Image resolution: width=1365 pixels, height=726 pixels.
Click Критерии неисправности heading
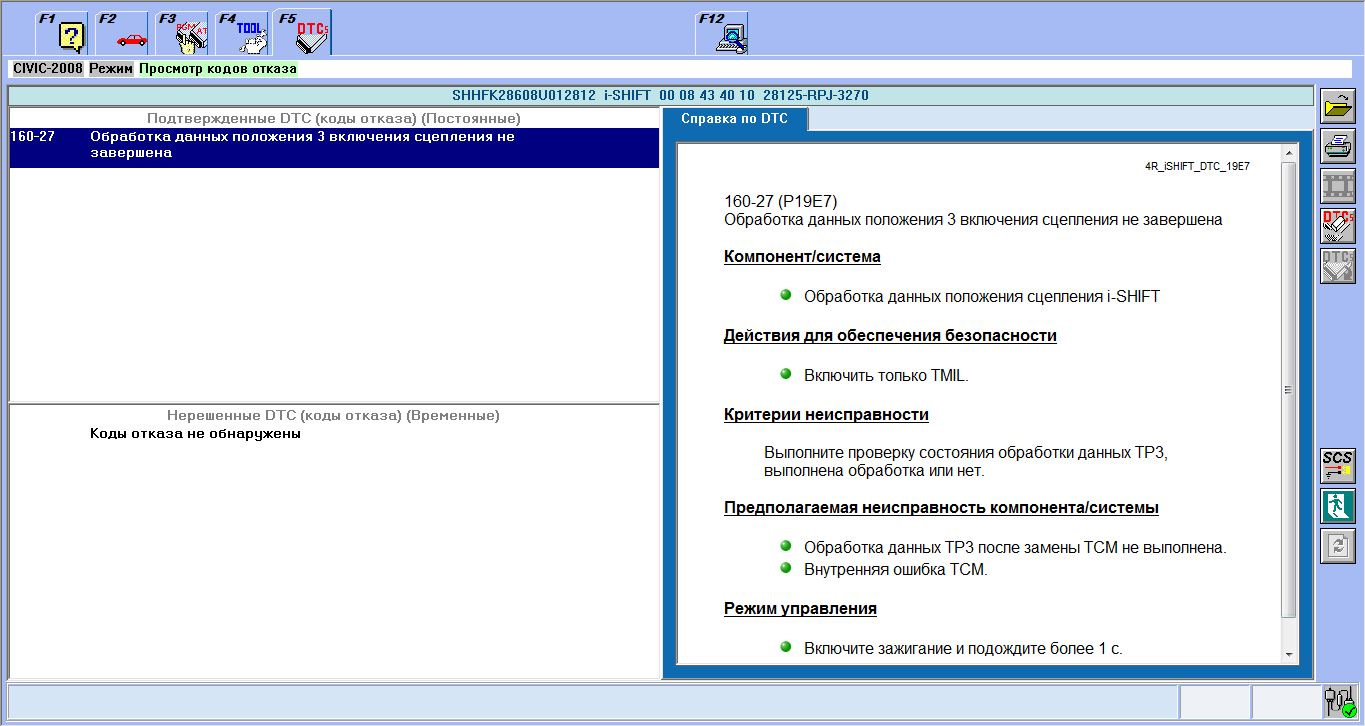point(826,415)
